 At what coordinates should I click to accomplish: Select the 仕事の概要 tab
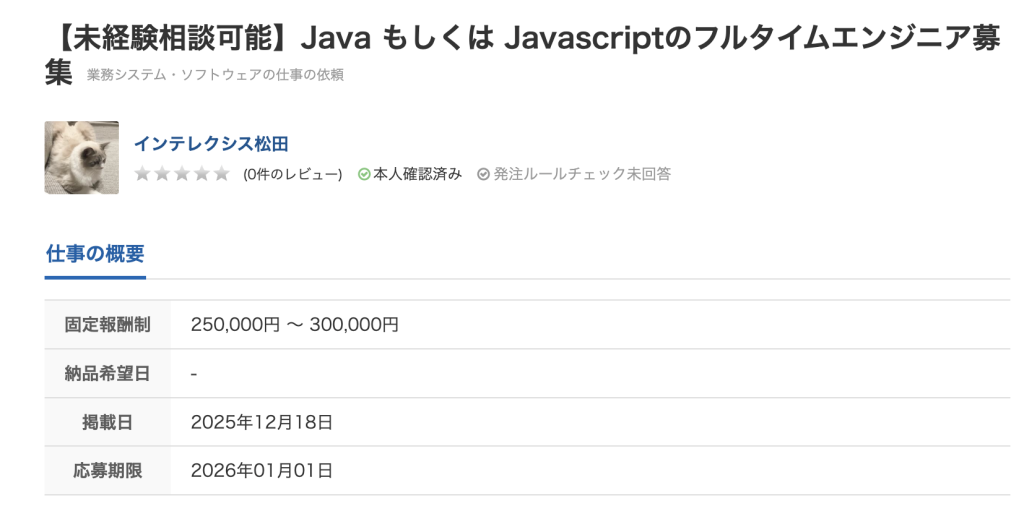pos(95,254)
